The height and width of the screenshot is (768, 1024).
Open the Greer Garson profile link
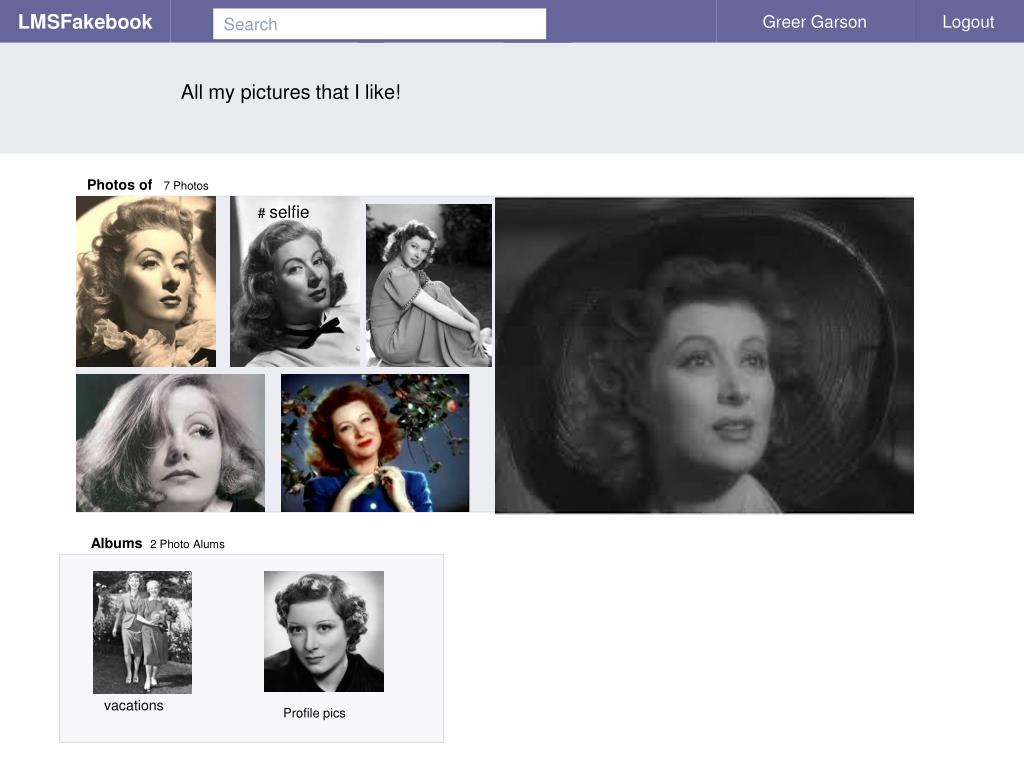click(814, 22)
